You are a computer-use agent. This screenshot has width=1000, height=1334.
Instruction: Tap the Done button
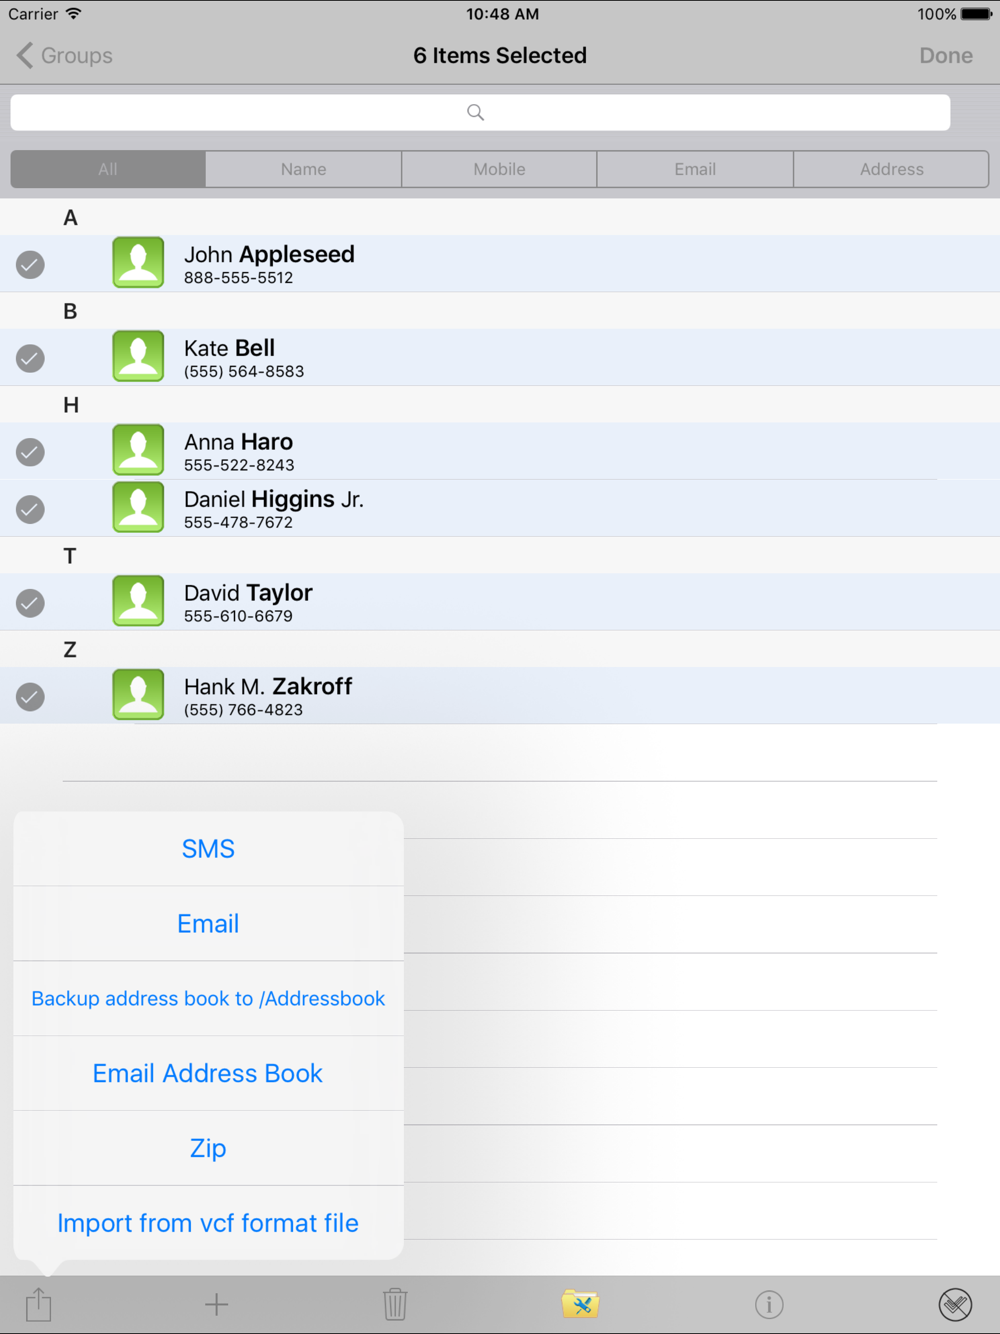click(946, 56)
